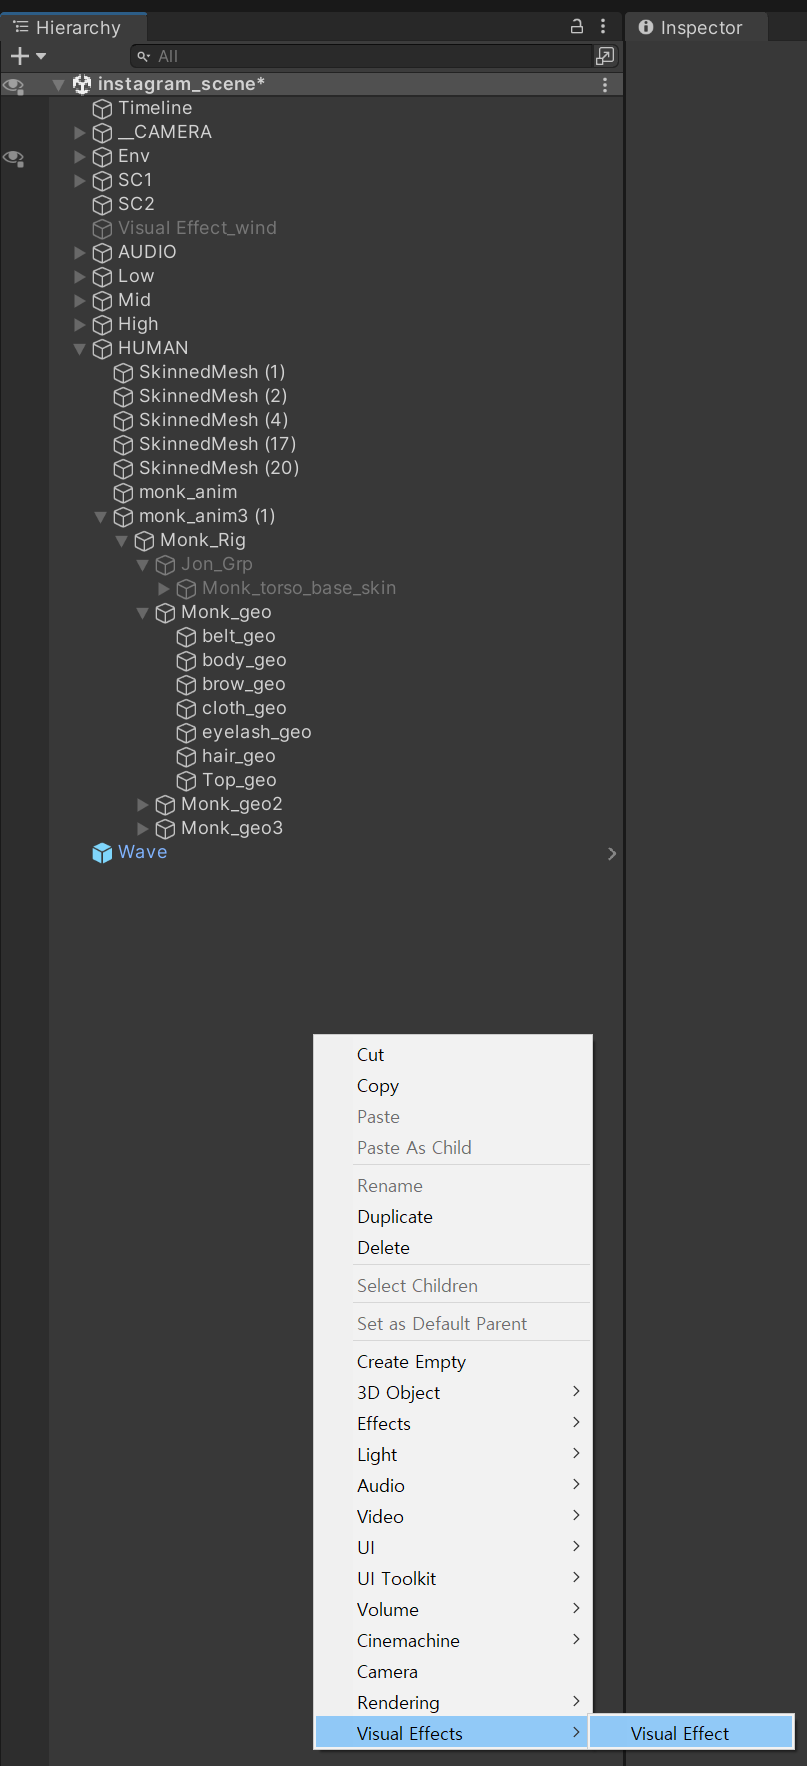Click the cloth_geo cube icon

coord(186,708)
